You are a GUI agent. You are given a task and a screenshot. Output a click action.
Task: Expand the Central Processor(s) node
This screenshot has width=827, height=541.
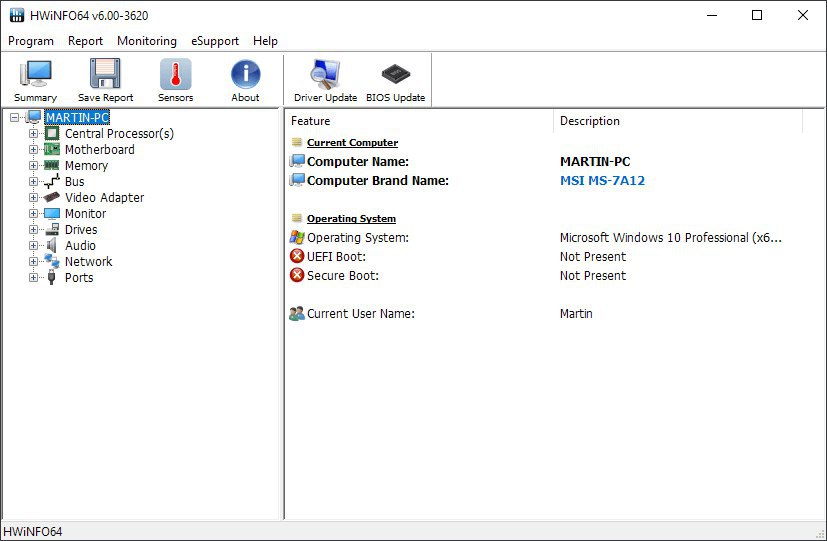pos(33,133)
